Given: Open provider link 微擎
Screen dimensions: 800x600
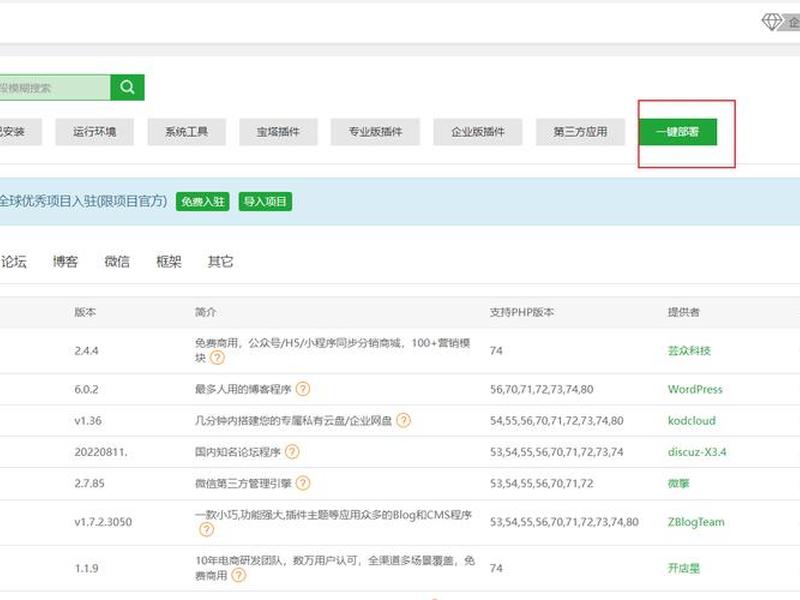Looking at the screenshot, I should click(x=678, y=483).
